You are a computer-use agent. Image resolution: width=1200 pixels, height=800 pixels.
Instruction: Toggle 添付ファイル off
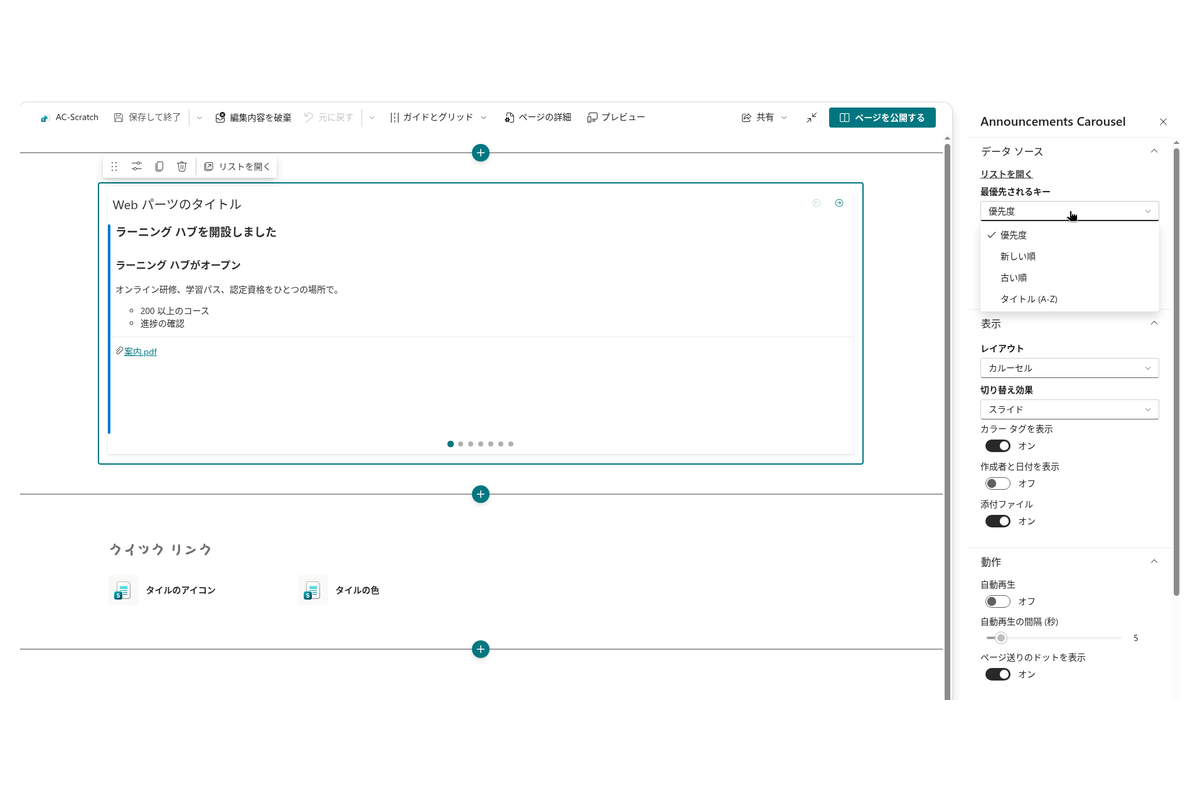pos(998,521)
